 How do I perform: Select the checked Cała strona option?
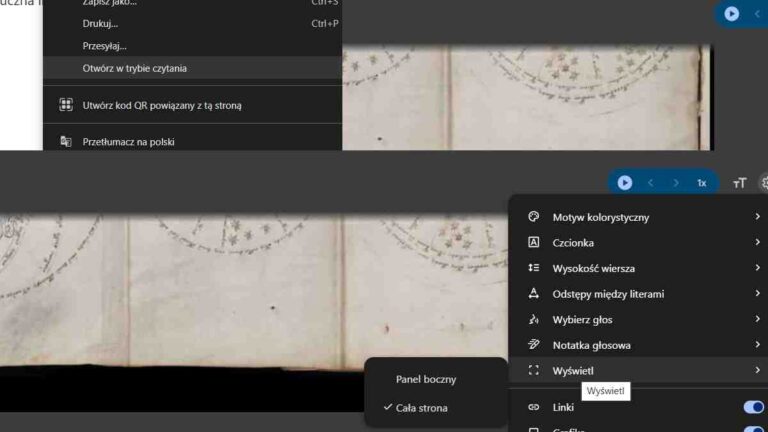coord(421,408)
